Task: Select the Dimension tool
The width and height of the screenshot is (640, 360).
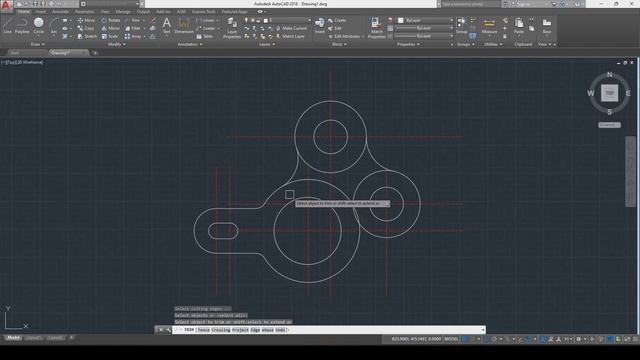Action: pyautogui.click(x=184, y=25)
